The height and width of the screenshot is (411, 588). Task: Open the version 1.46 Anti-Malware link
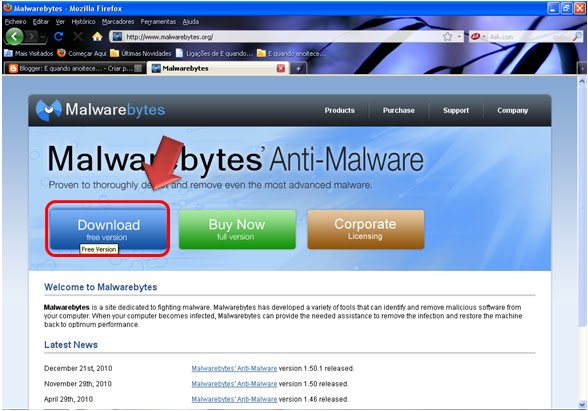pyautogui.click(x=234, y=399)
